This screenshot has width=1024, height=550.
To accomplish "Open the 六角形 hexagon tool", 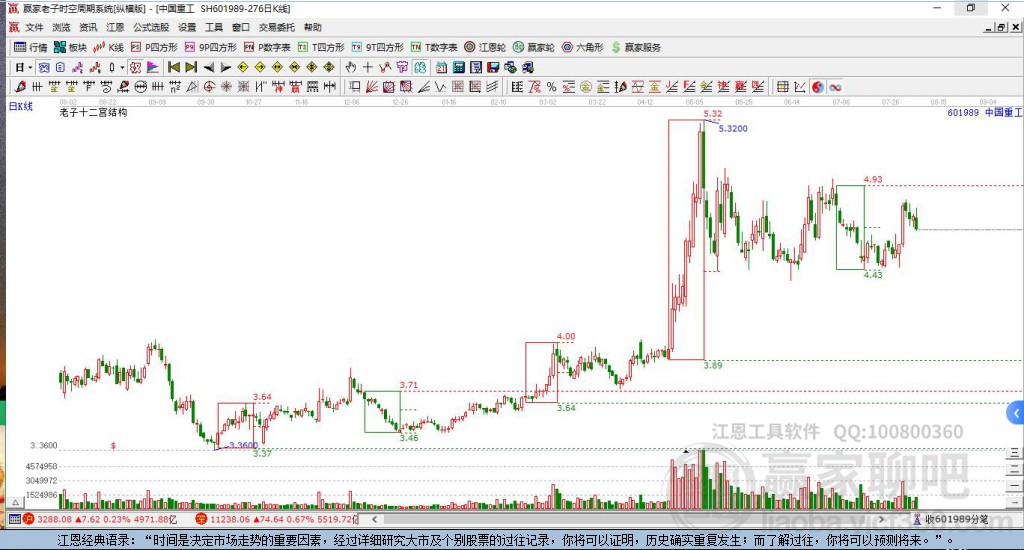I will coord(583,47).
